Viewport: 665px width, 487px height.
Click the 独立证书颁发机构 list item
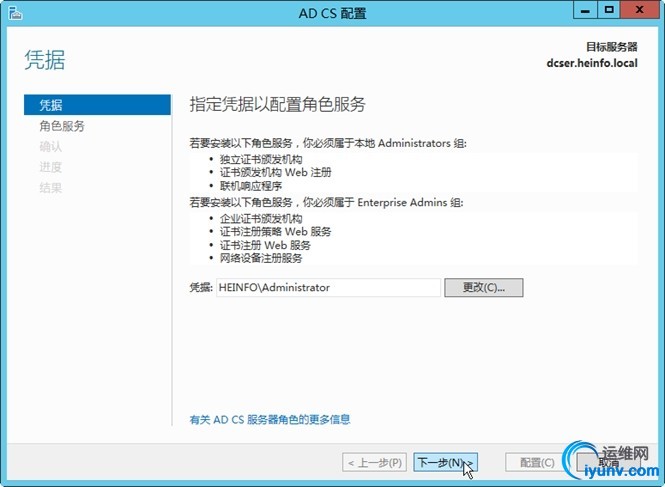click(261, 160)
